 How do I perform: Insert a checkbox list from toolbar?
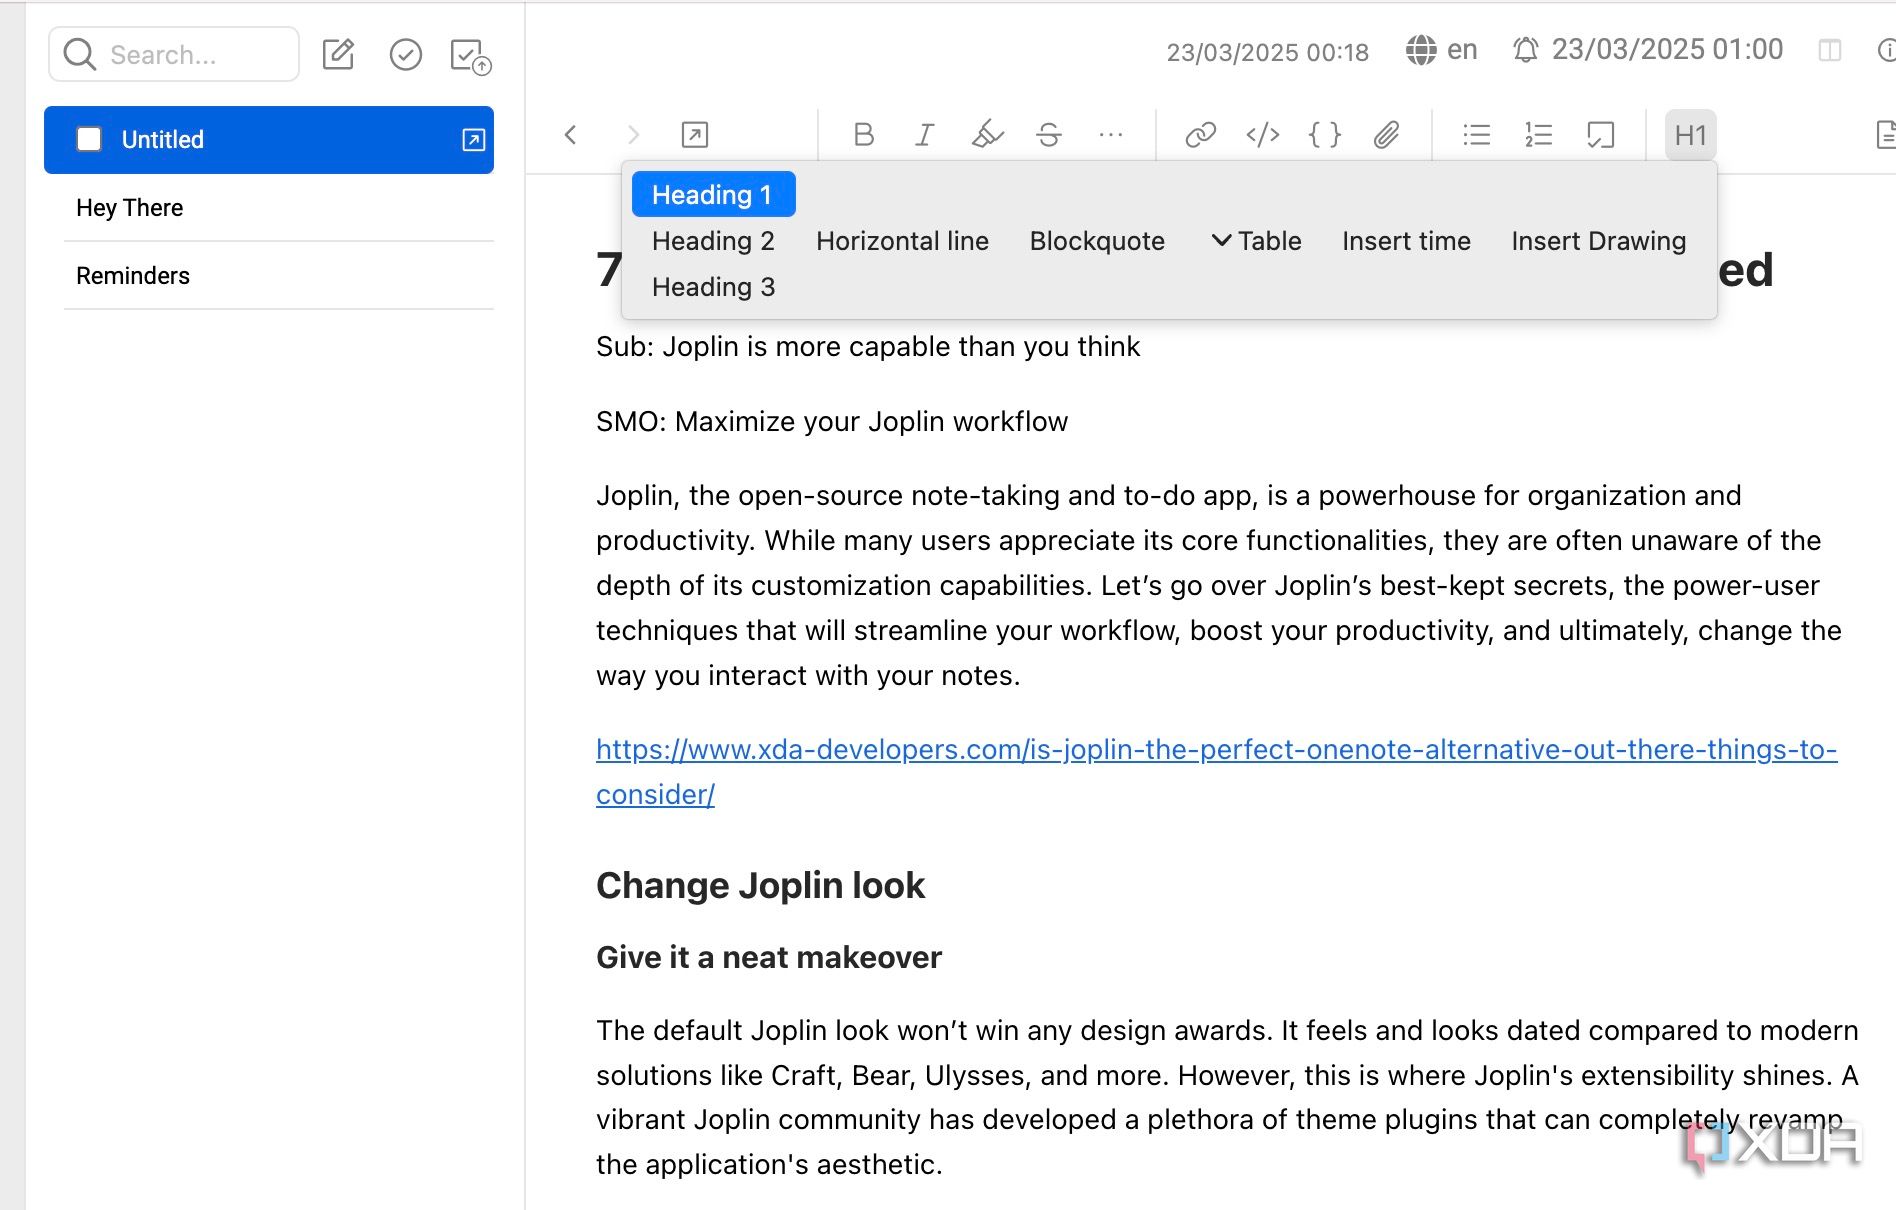[x=1600, y=134]
